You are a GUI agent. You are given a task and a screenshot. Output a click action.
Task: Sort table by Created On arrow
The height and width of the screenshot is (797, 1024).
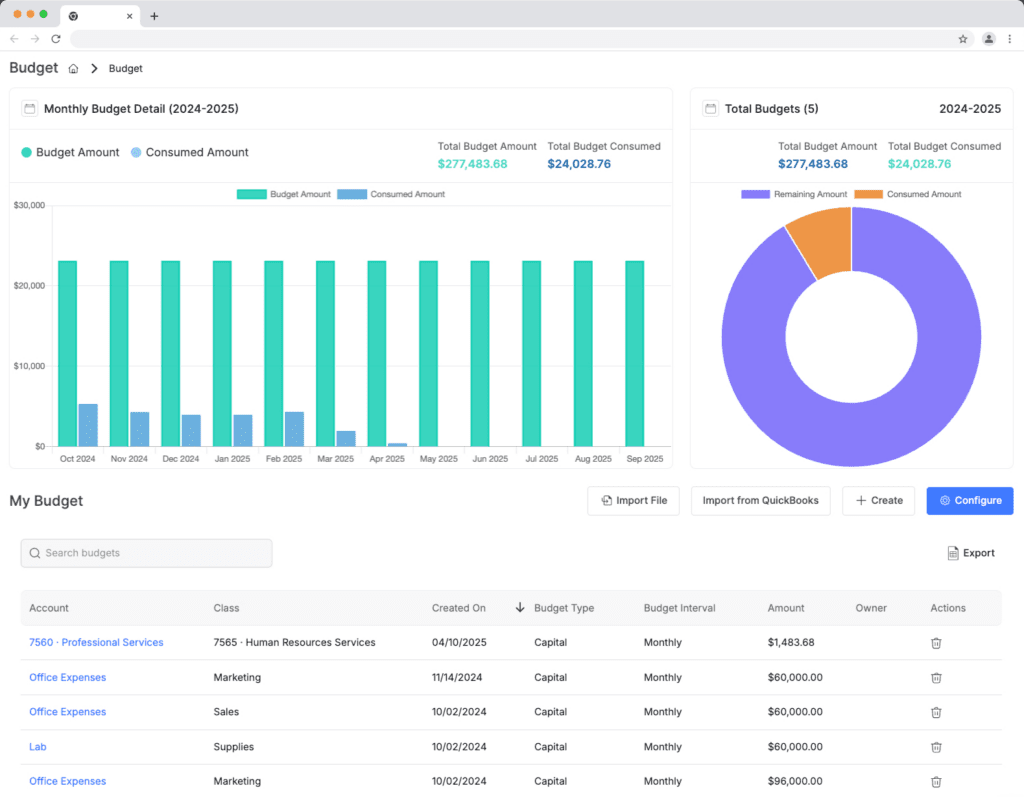(519, 608)
